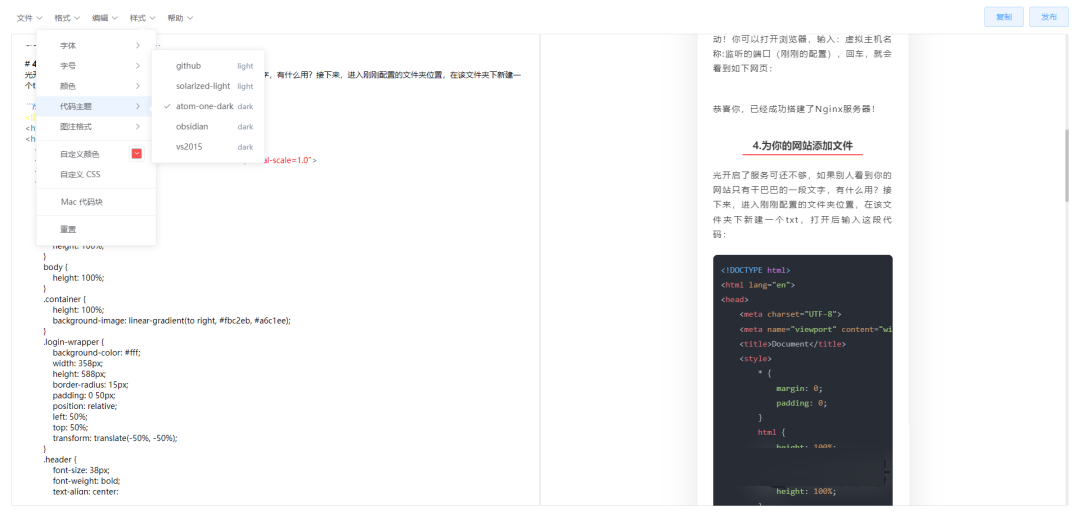Expand the 图注格式 submenu
The height and width of the screenshot is (517, 1080).
[96, 127]
